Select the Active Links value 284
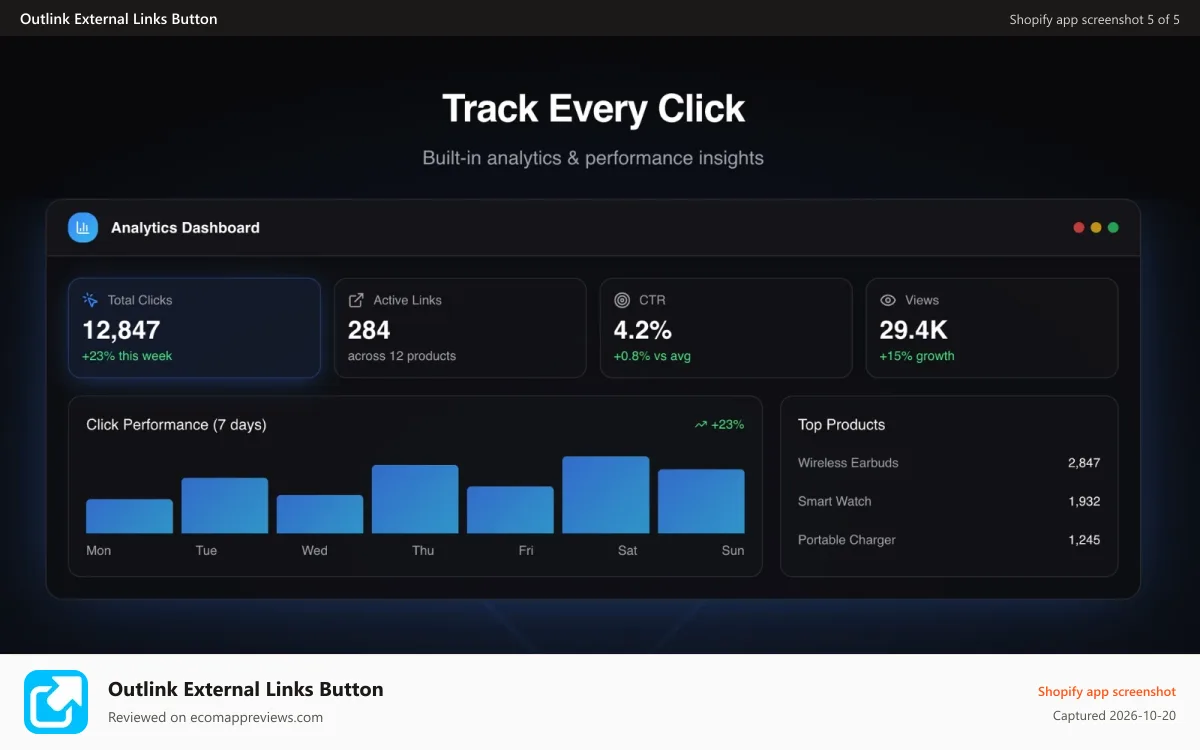The image size is (1200, 750). 369,330
